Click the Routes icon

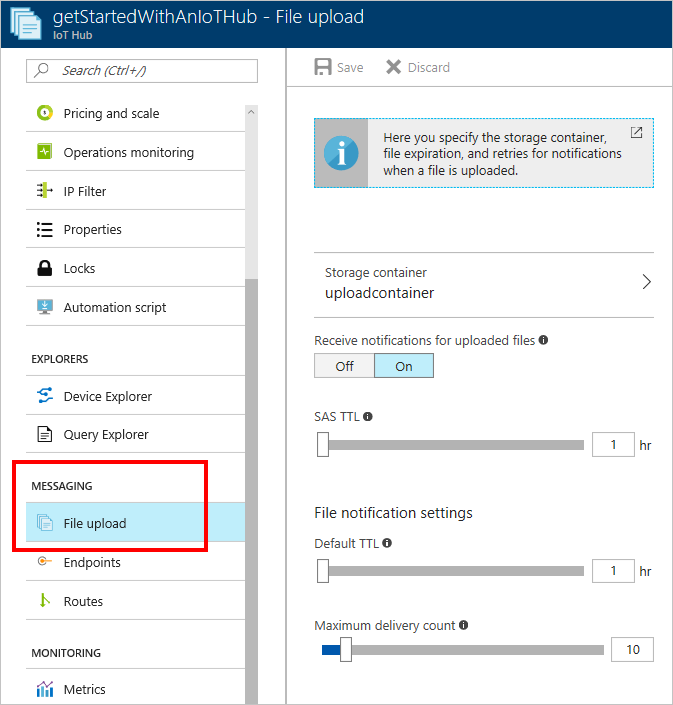coord(45,600)
